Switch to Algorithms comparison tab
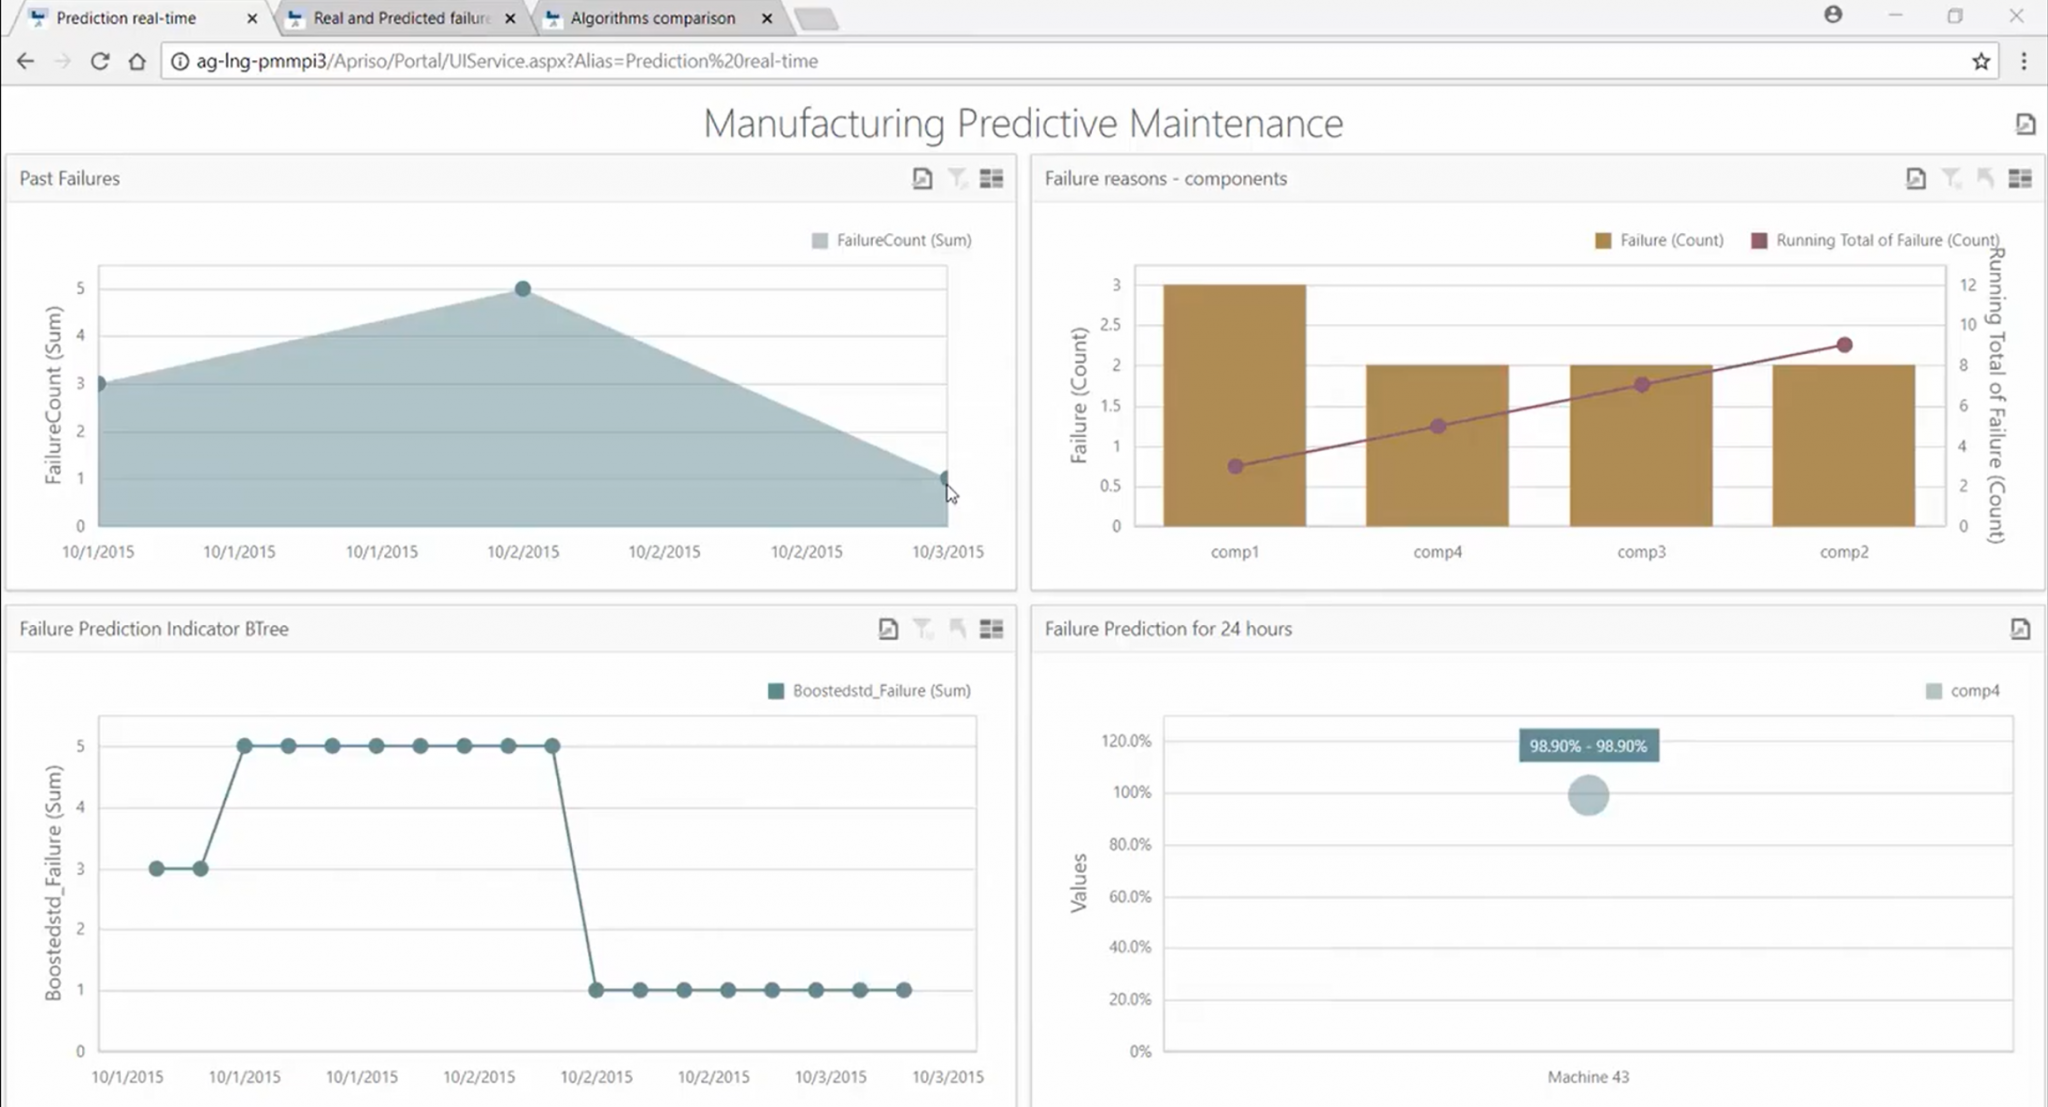Screen dimensions: 2048x1107 pyautogui.click(x=652, y=18)
